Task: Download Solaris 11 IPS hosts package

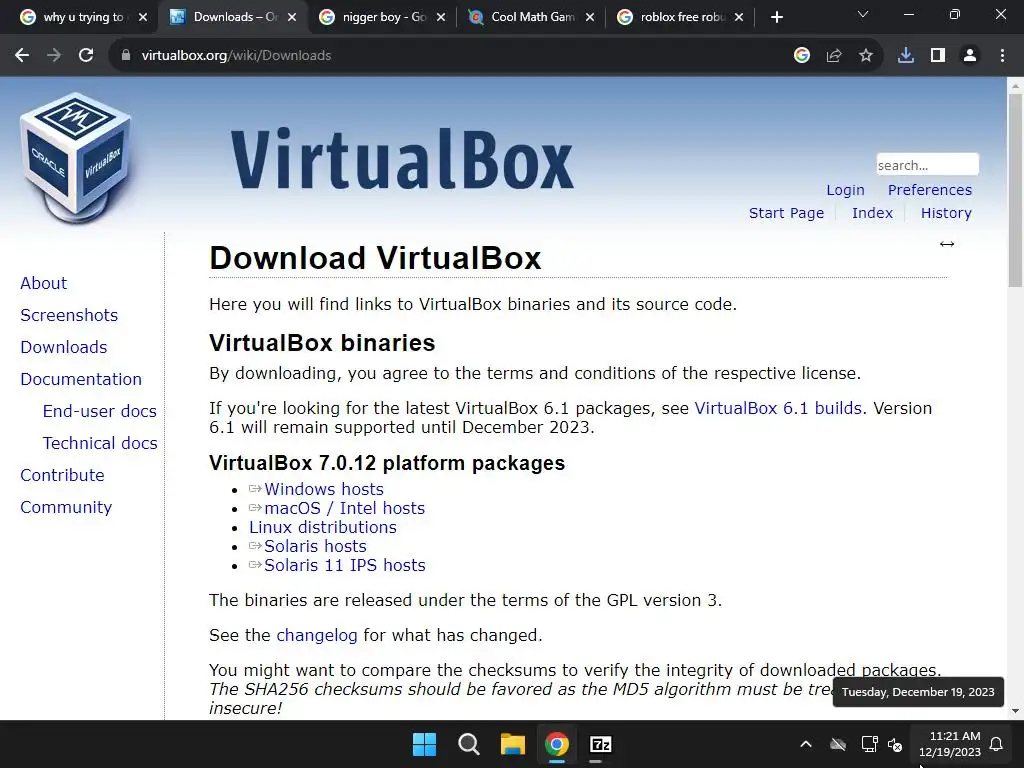Action: [x=345, y=565]
